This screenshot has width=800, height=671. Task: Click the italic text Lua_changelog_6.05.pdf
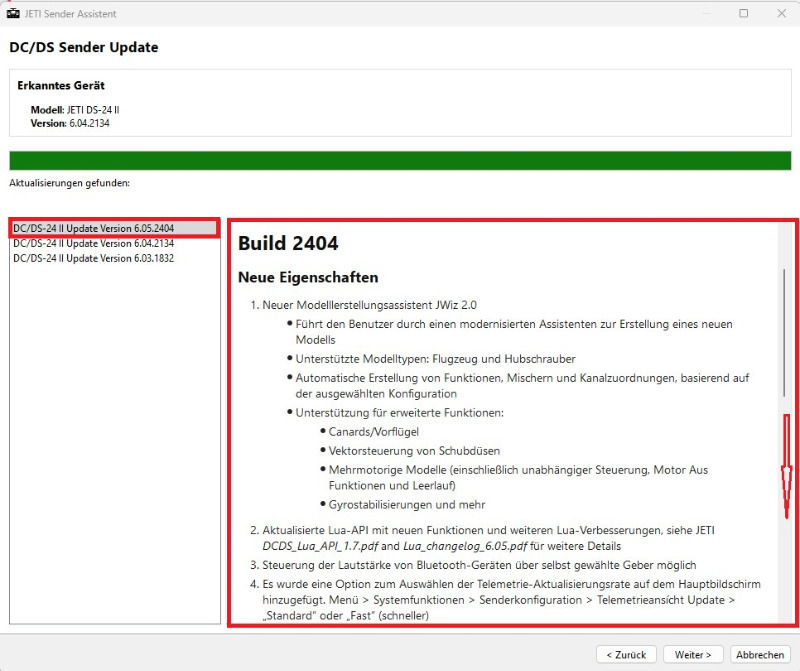[465, 546]
